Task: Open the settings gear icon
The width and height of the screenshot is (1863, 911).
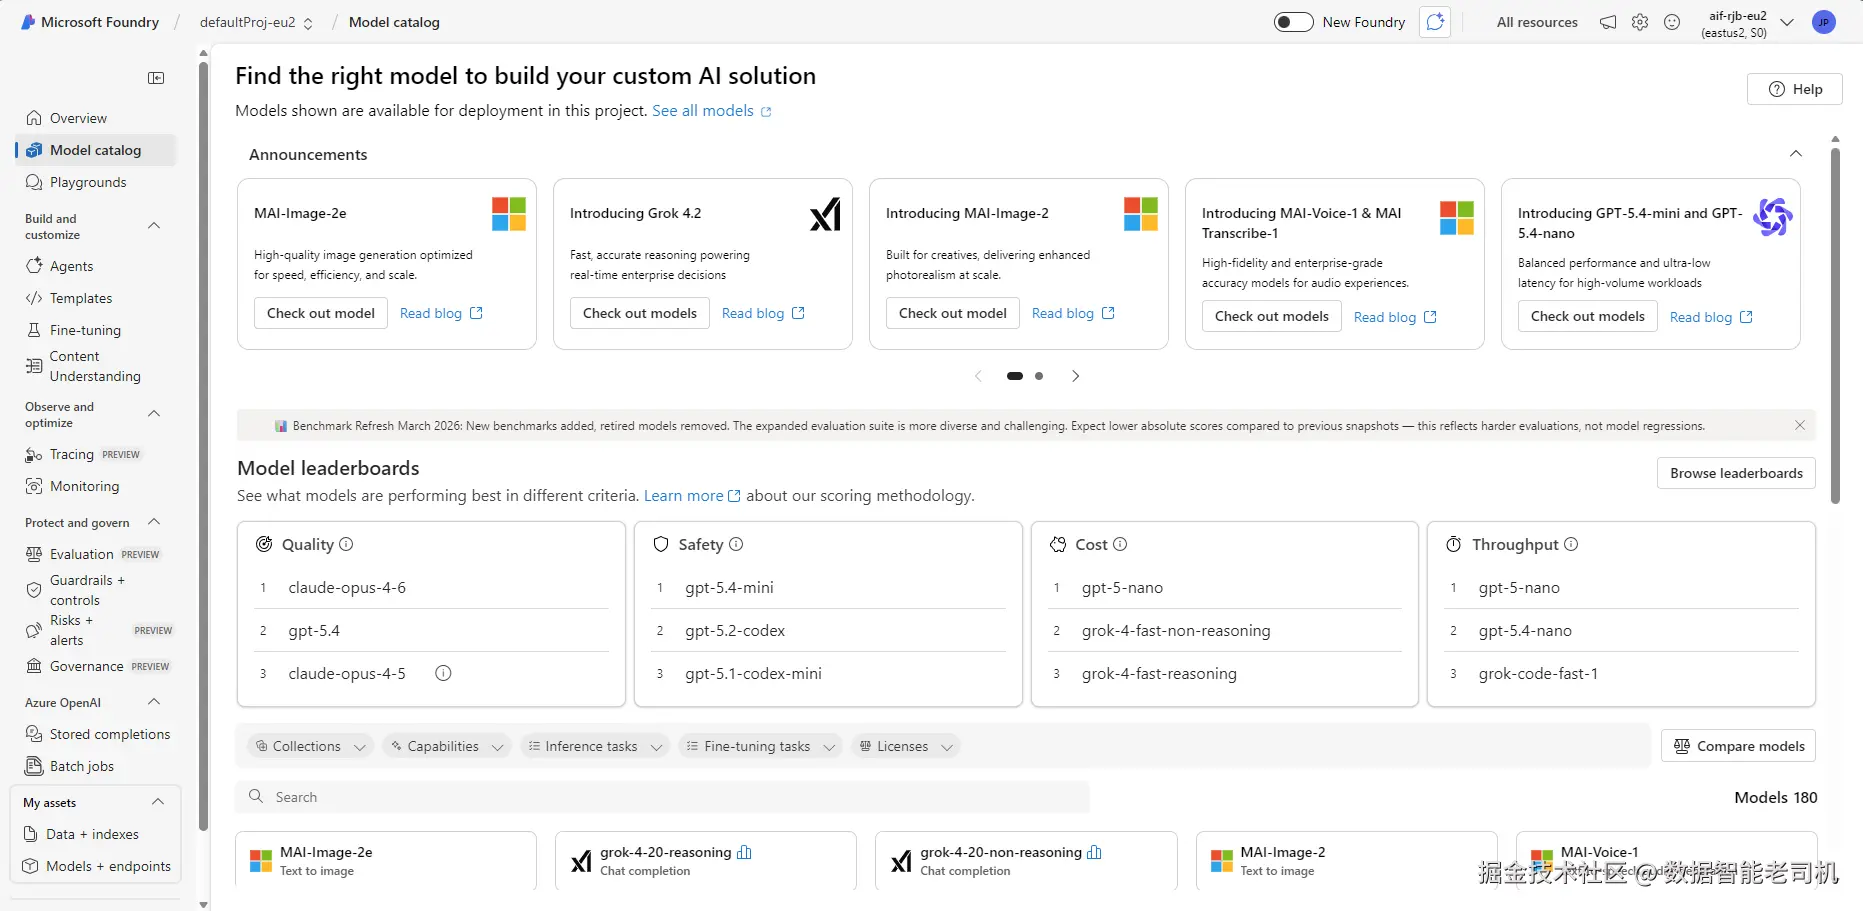Action: (x=1640, y=22)
